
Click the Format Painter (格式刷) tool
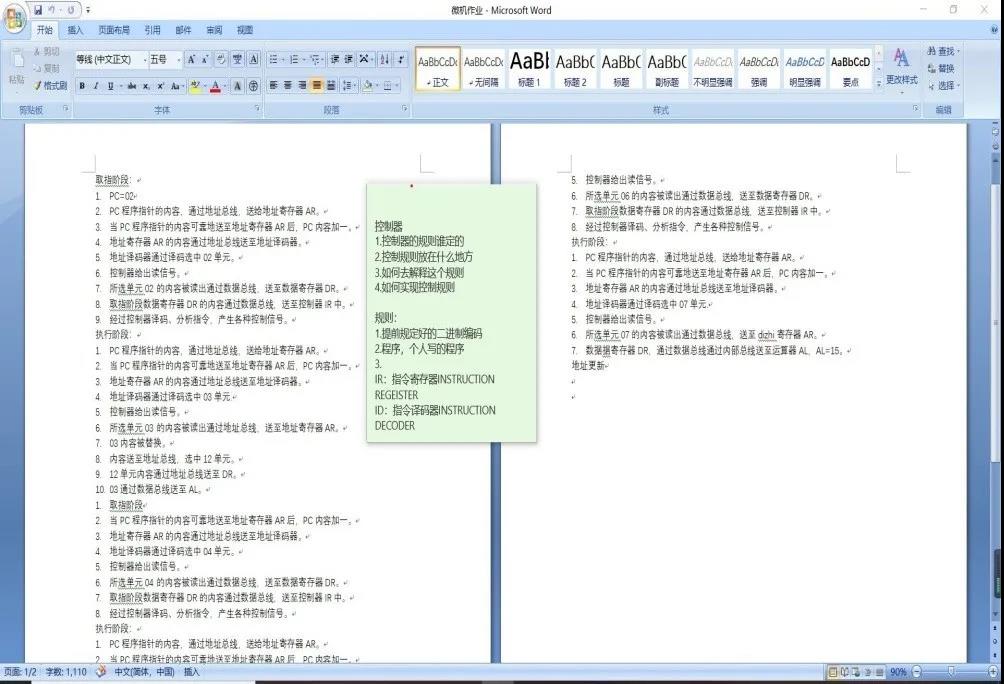click(x=49, y=85)
